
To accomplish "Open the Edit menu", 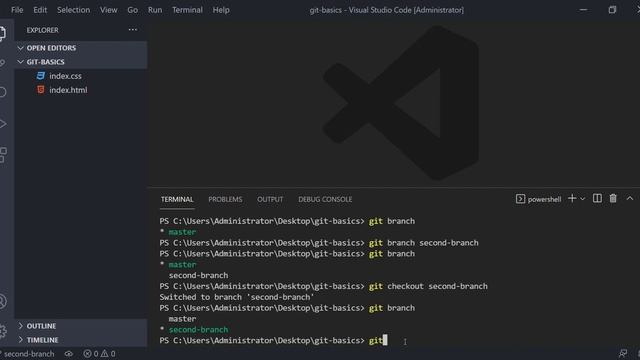I will pos(40,10).
